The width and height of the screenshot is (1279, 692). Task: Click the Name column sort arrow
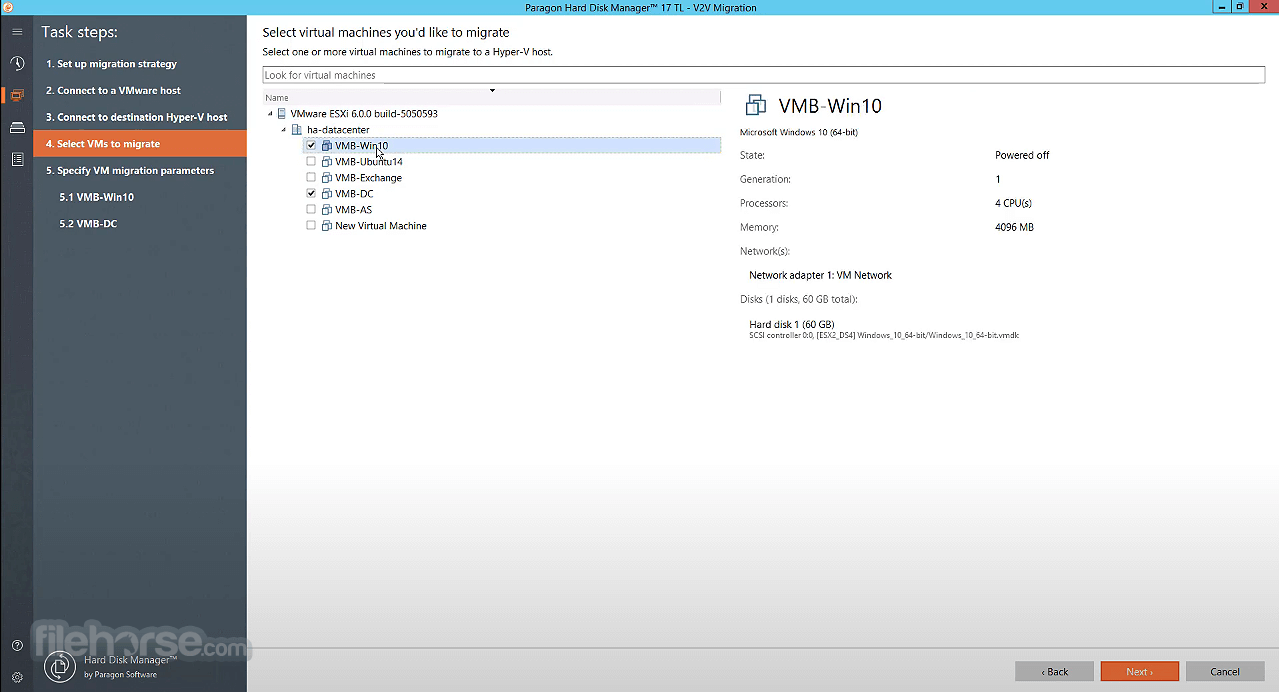tap(492, 91)
